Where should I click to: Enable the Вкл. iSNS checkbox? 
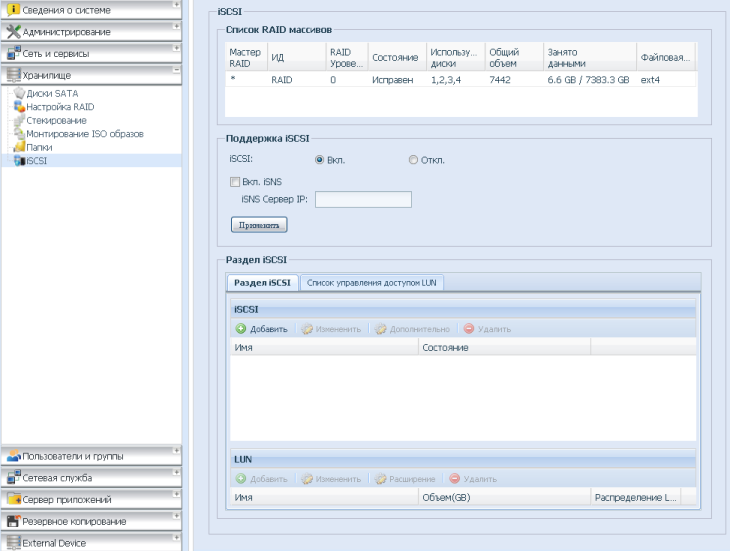click(x=235, y=182)
